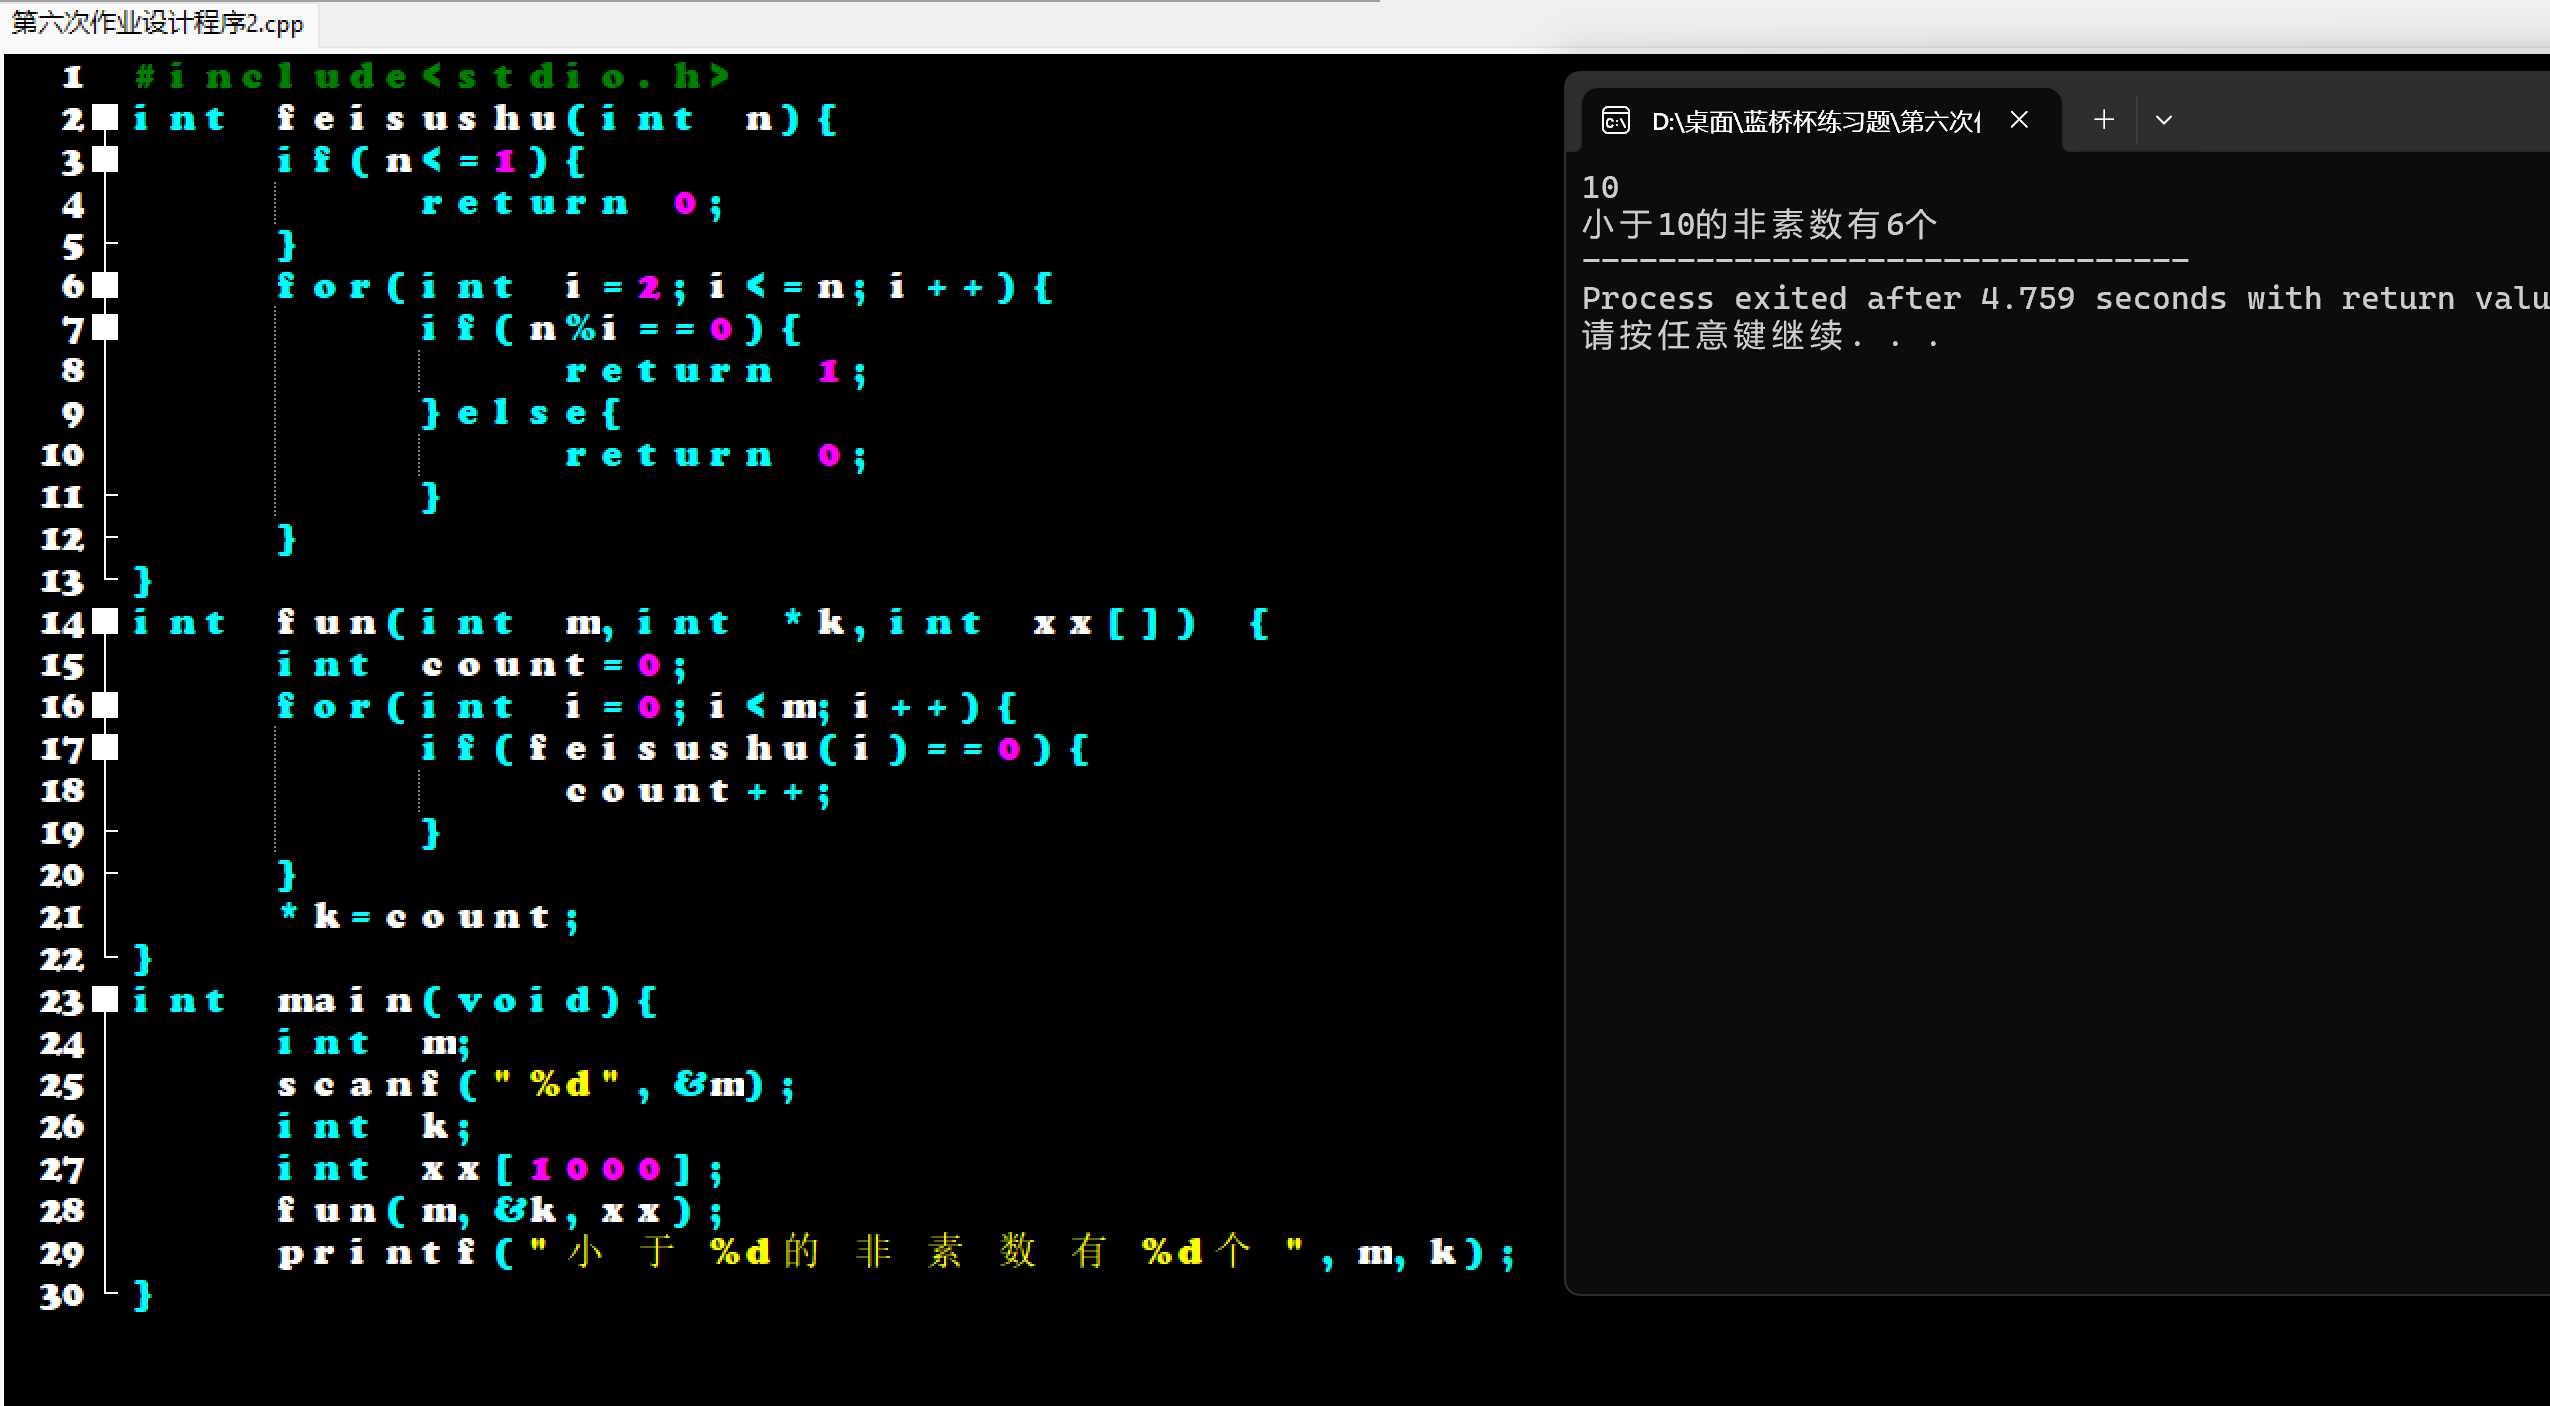Click the 小于10的非素数有6个 output line
This screenshot has width=2550, height=1406.
1758,224
